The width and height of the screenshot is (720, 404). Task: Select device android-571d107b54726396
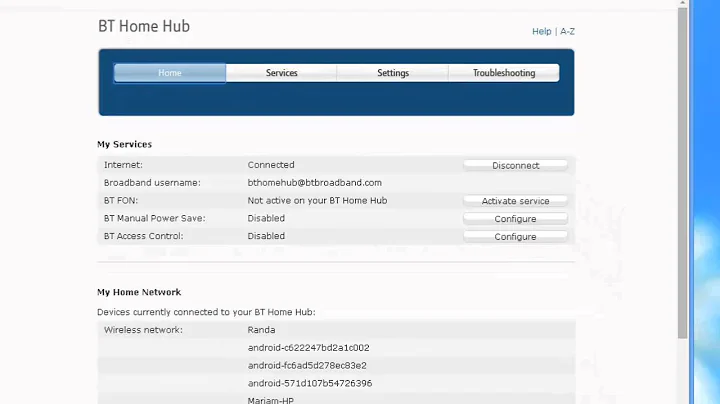pyautogui.click(x=310, y=383)
